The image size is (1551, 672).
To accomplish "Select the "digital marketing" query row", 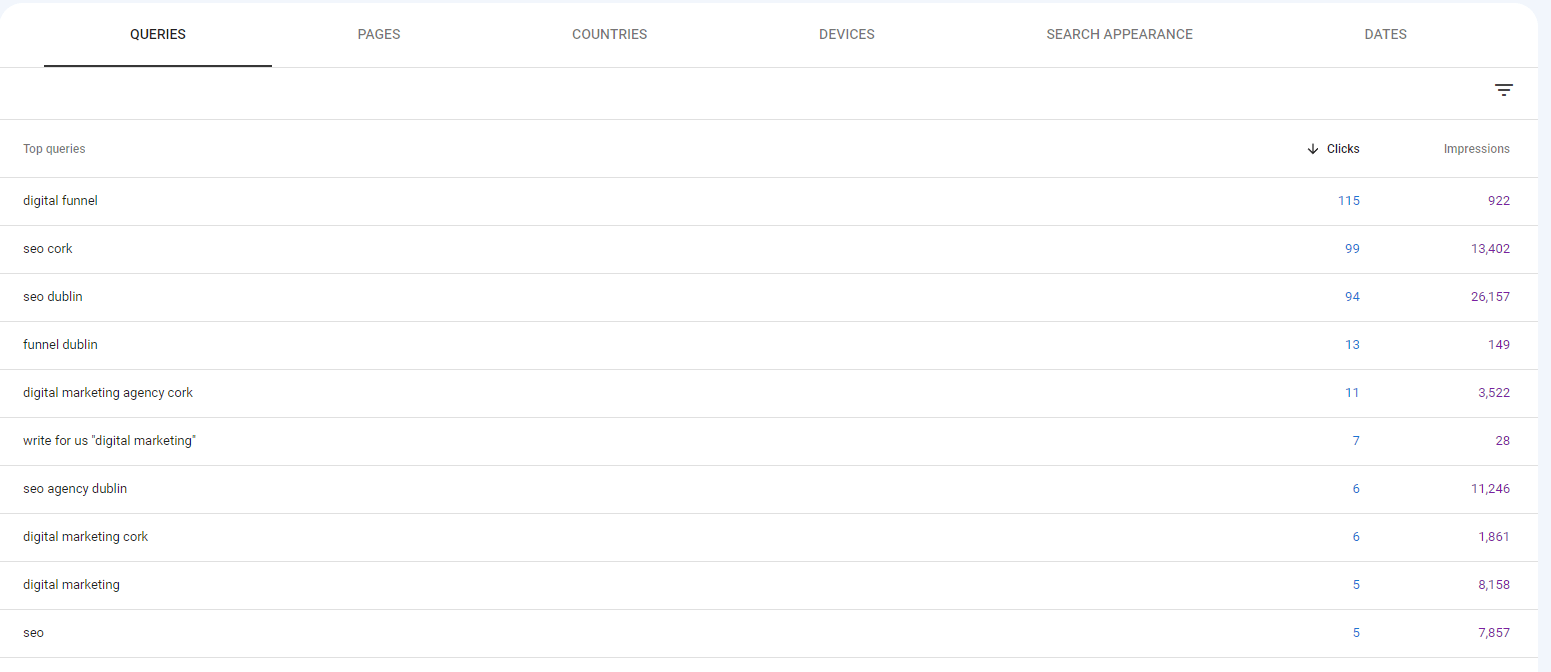I will [x=769, y=585].
